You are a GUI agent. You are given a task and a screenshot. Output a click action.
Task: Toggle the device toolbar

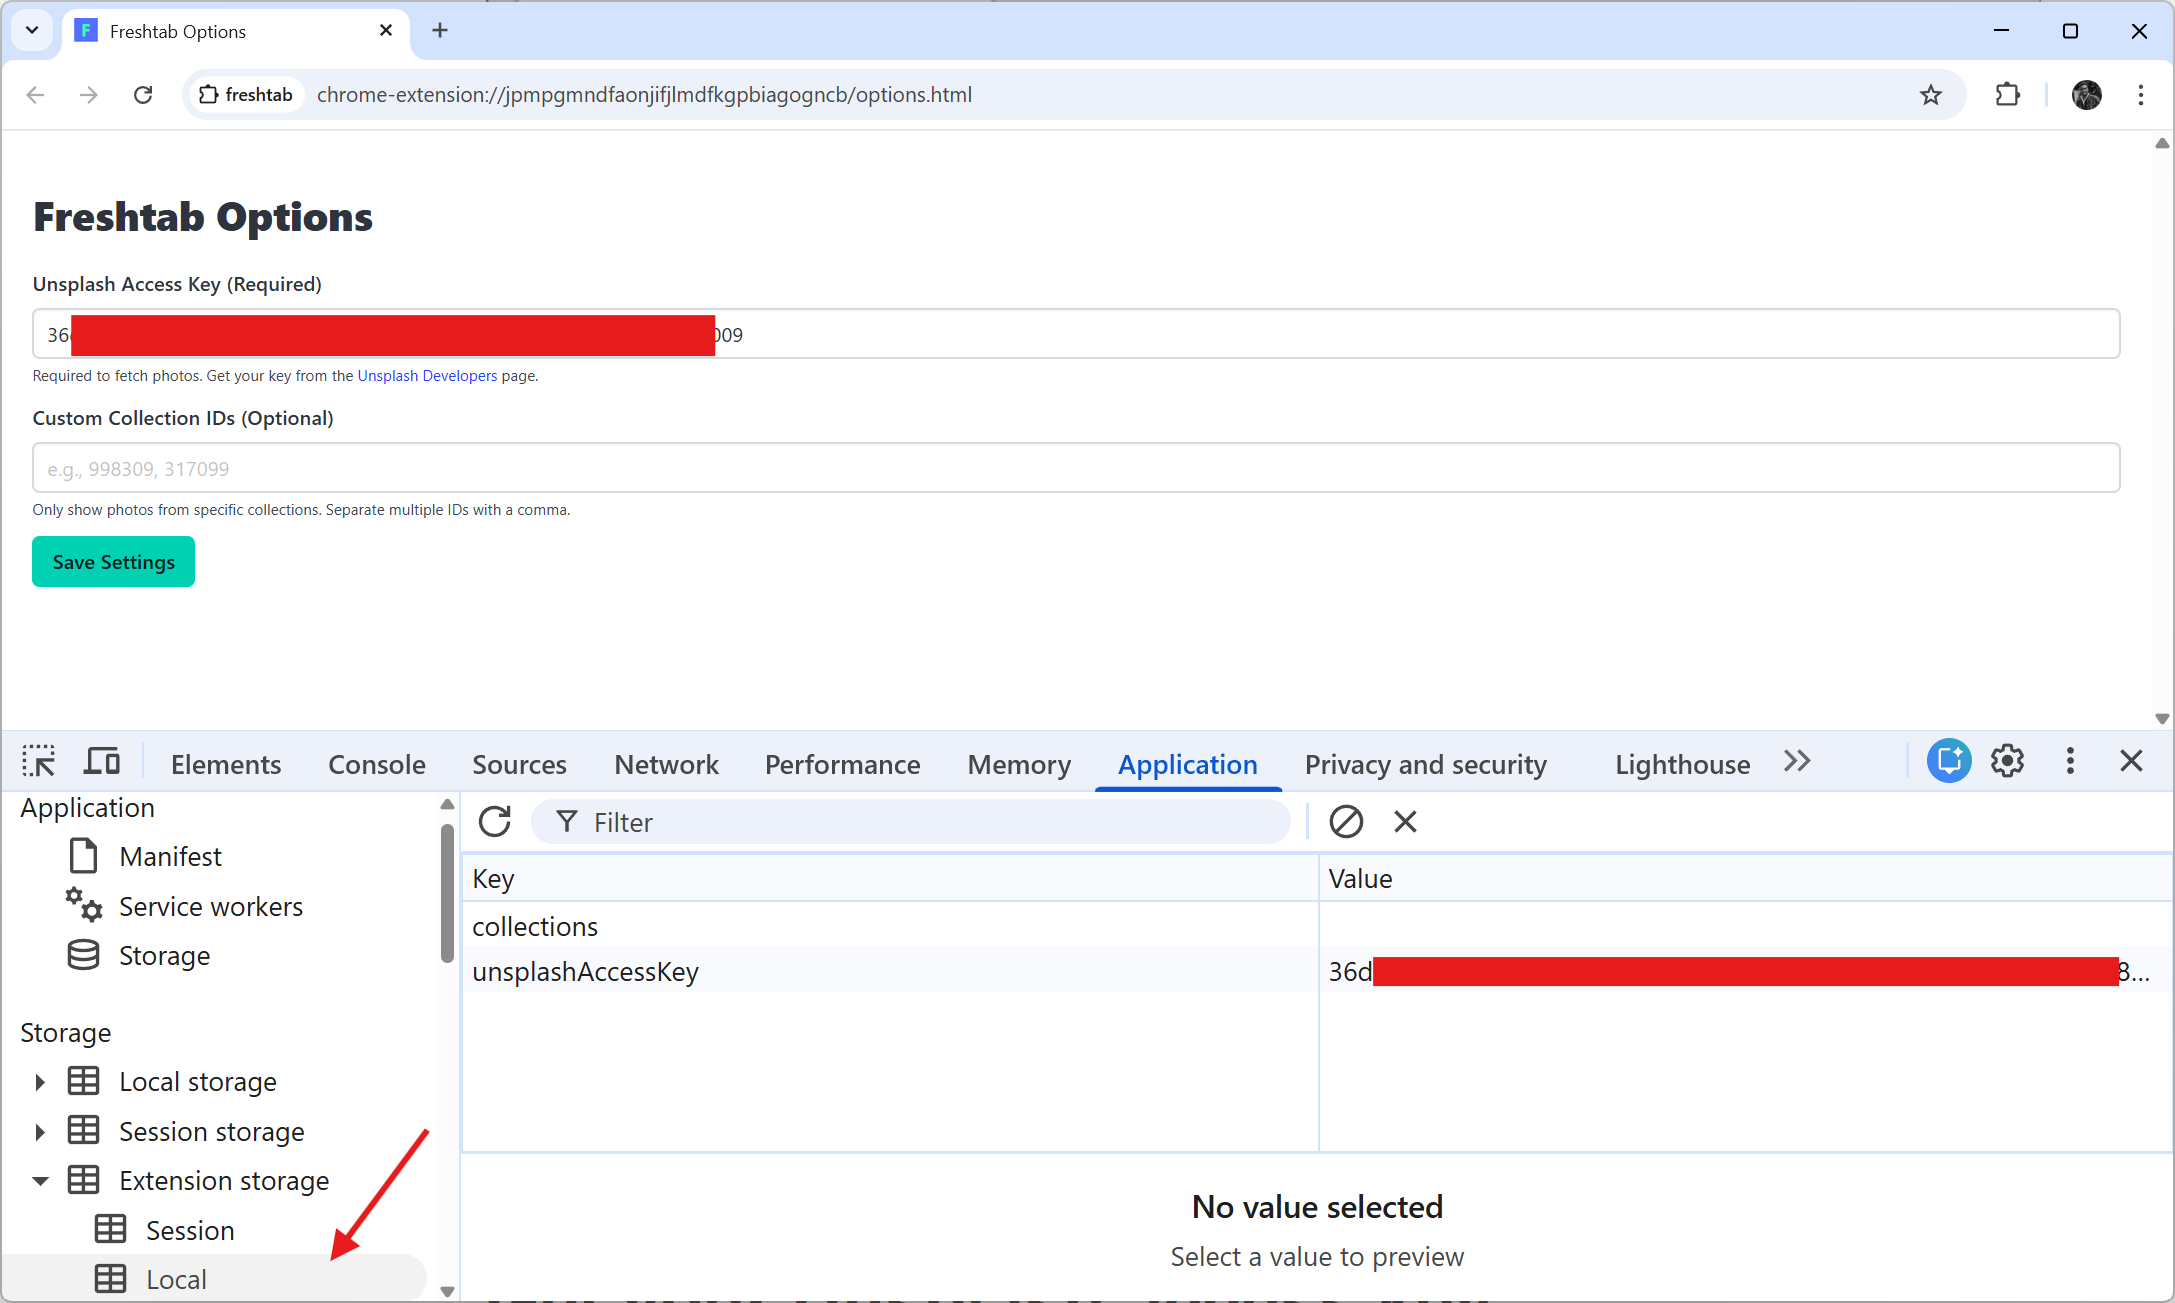tap(101, 761)
